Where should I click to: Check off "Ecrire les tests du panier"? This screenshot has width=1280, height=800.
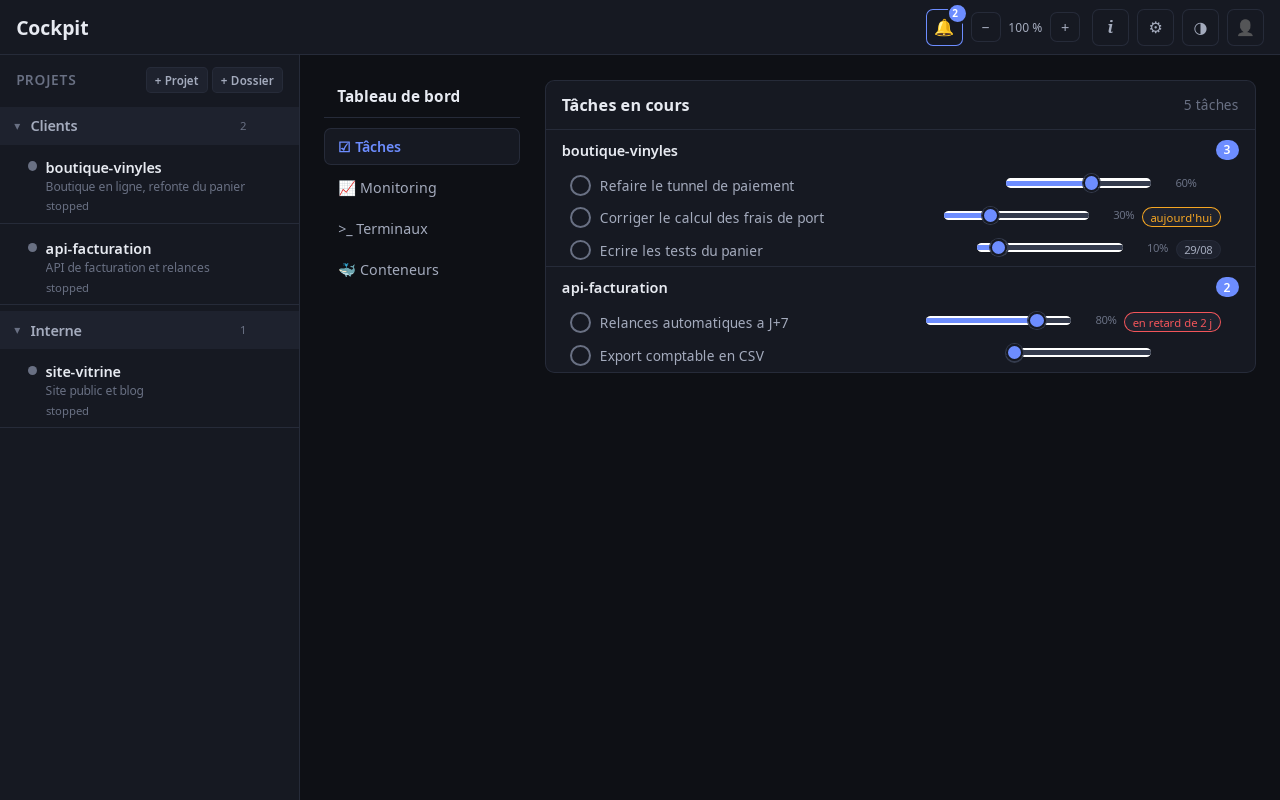tap(580, 250)
